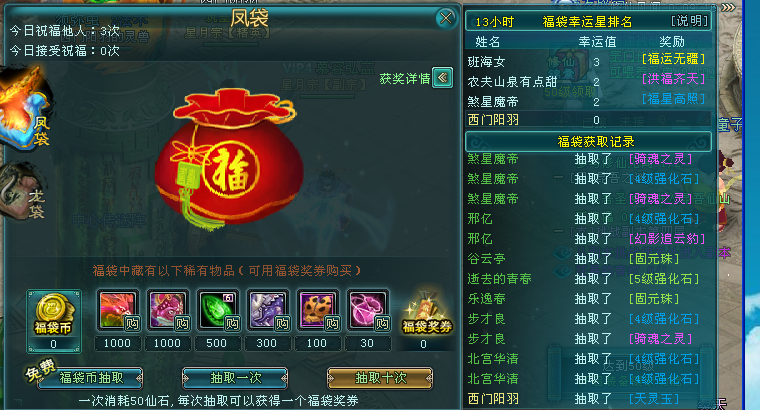760x410 pixels.
Task: Draw ten times with 抽取十次 button
Action: click(380, 378)
